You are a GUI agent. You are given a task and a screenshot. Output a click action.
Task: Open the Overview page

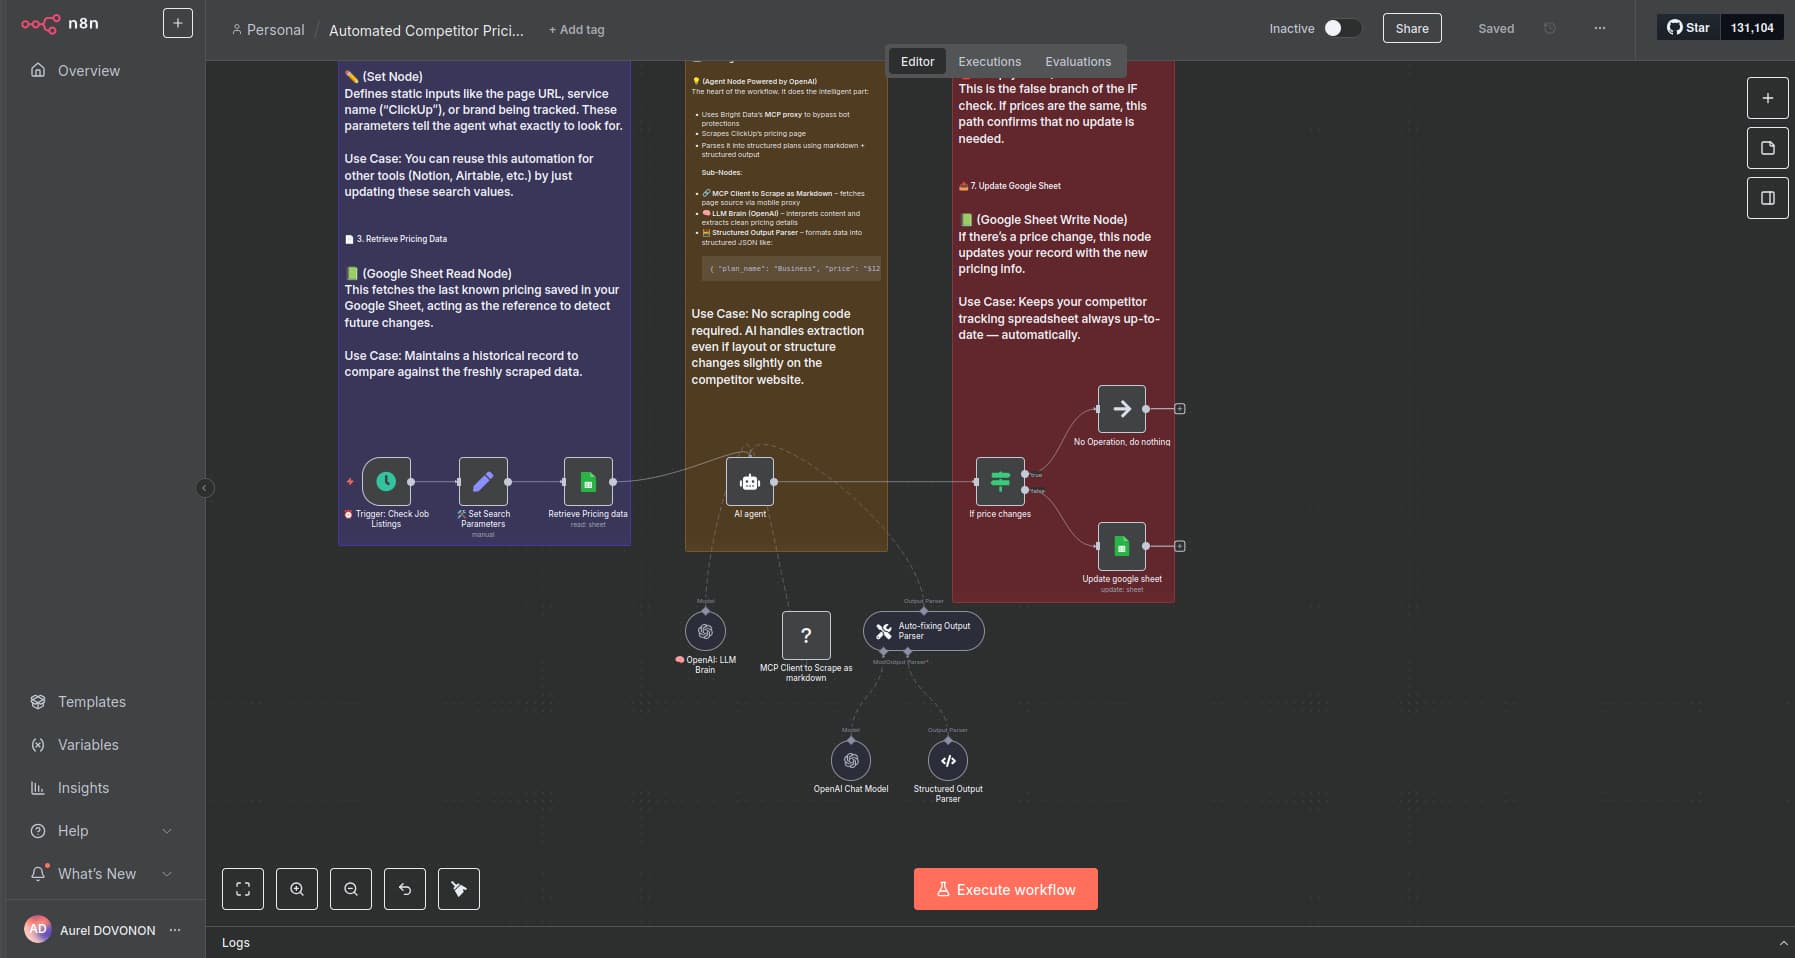pyautogui.click(x=88, y=71)
